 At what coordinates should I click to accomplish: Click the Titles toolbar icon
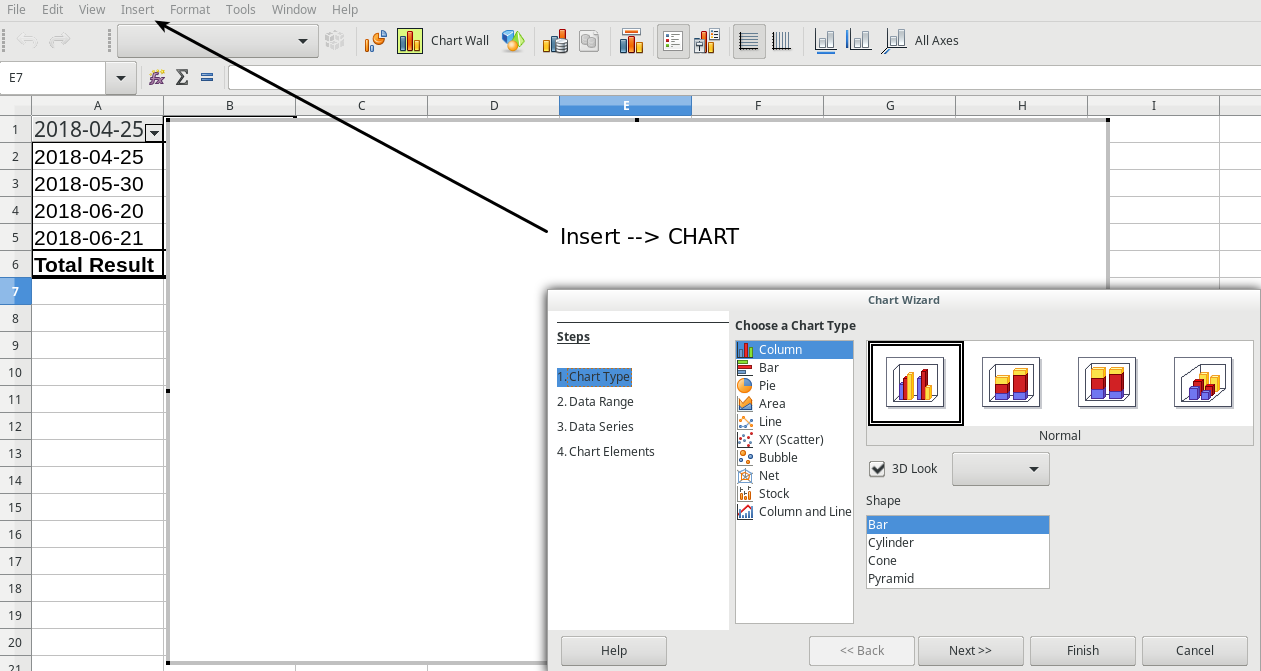(631, 41)
